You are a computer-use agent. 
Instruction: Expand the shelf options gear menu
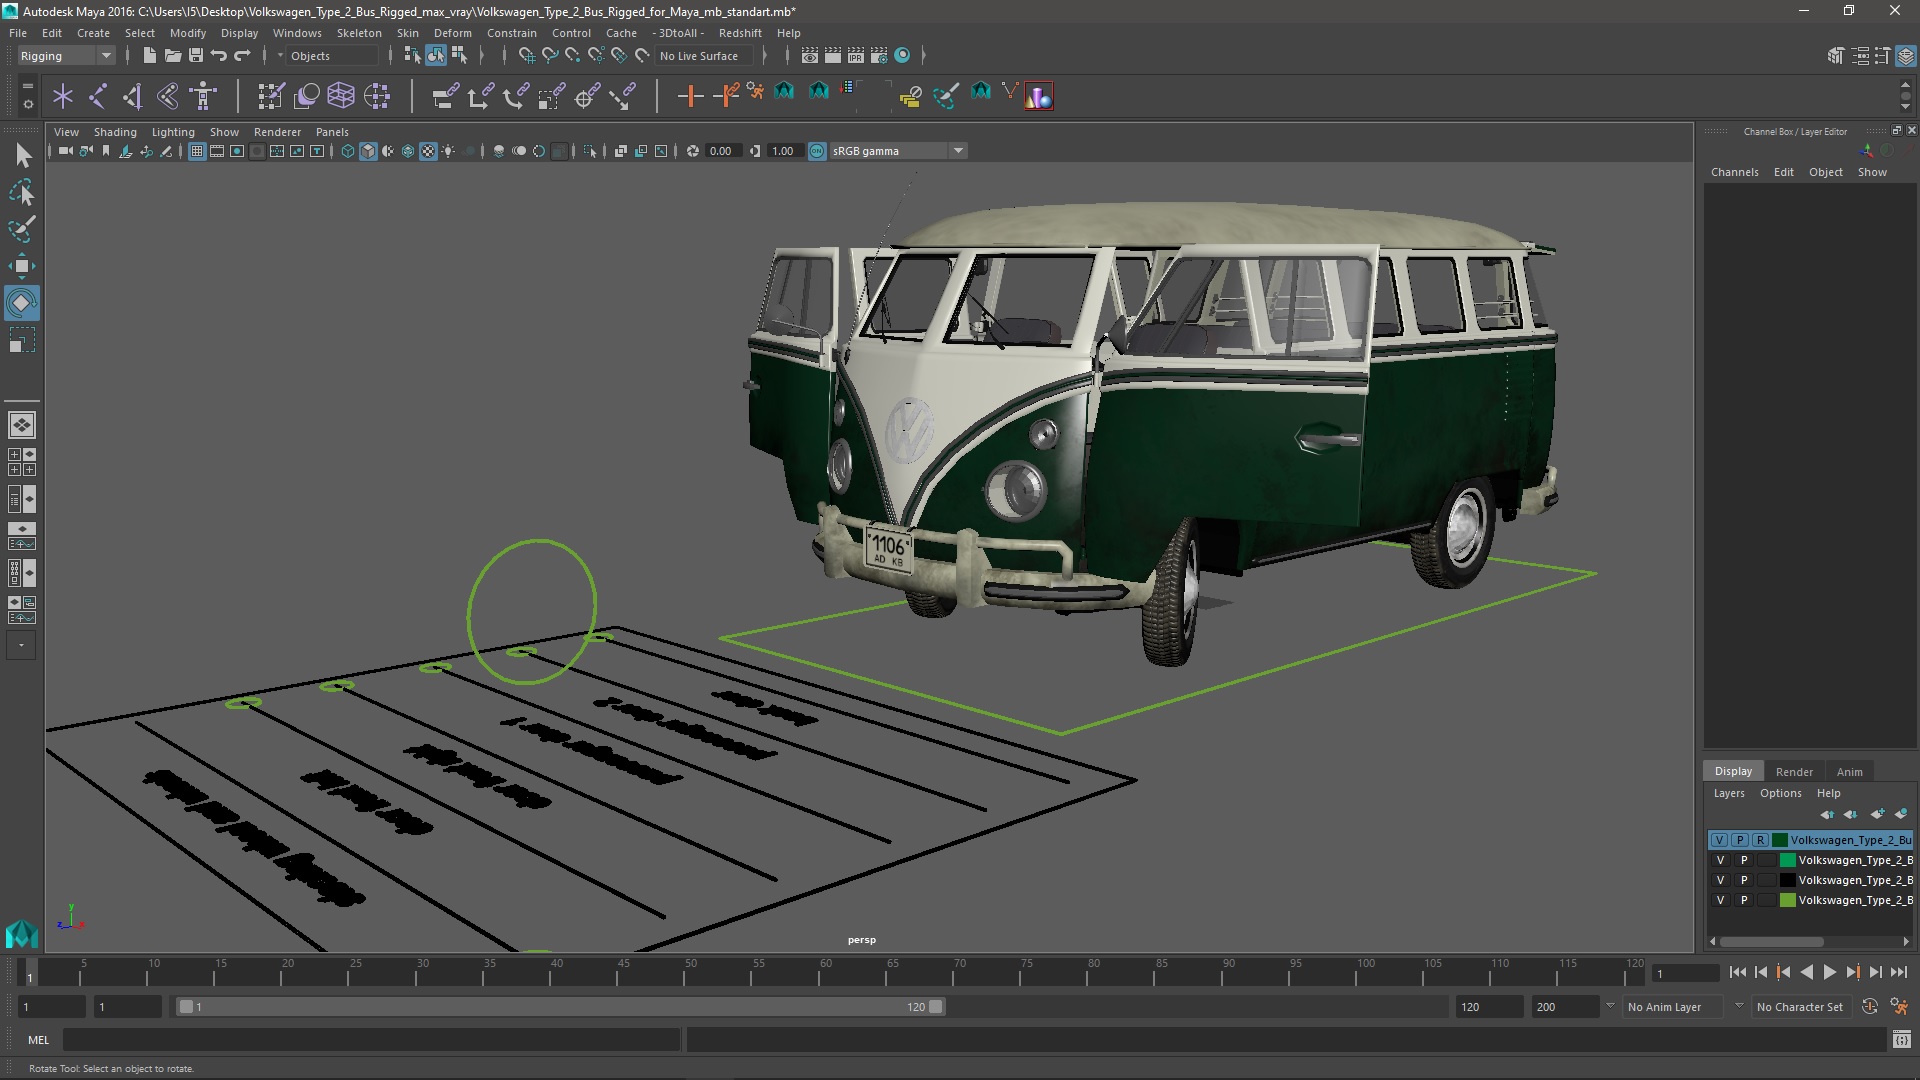coord(28,104)
